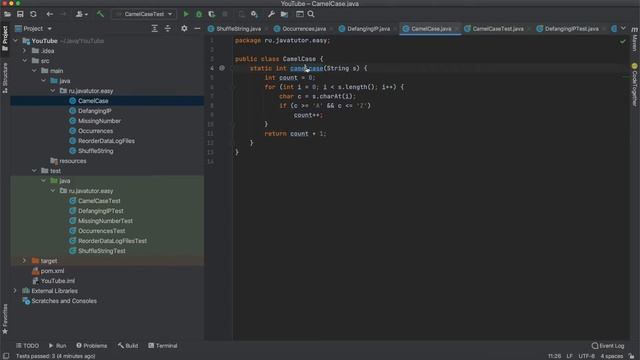Navigate back with the left arrow

[49, 14]
